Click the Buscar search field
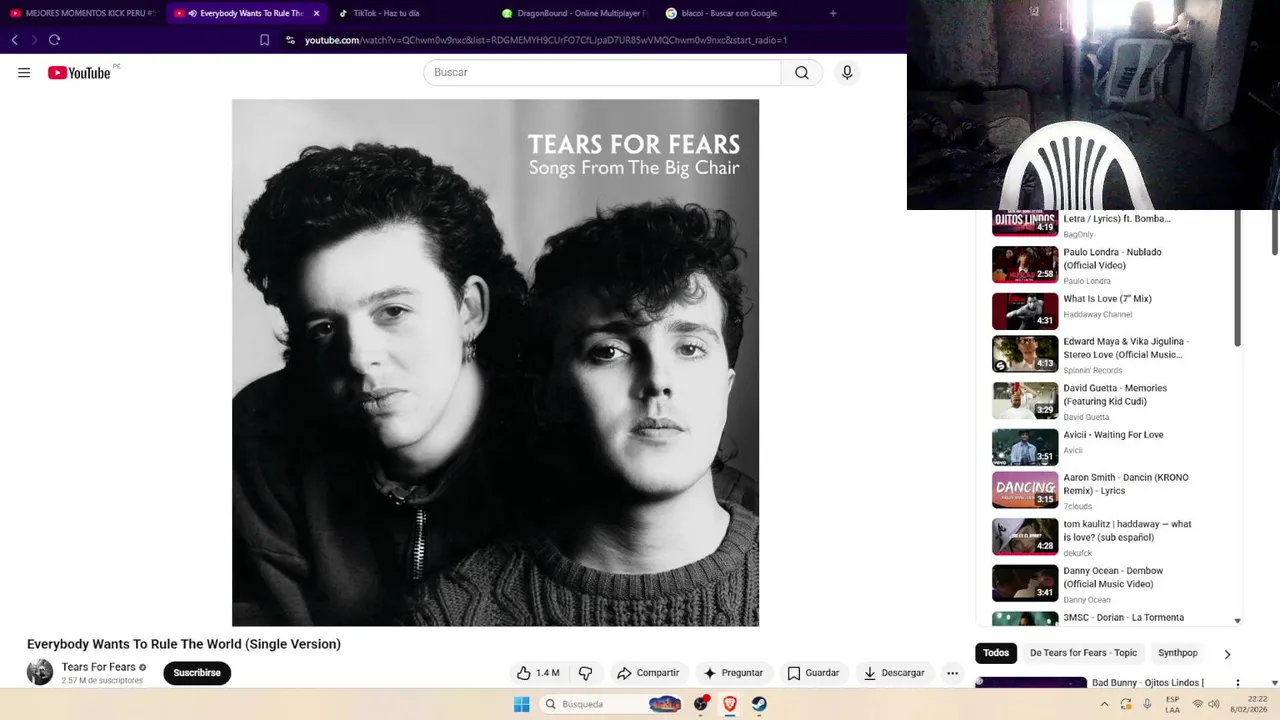 [x=602, y=72]
